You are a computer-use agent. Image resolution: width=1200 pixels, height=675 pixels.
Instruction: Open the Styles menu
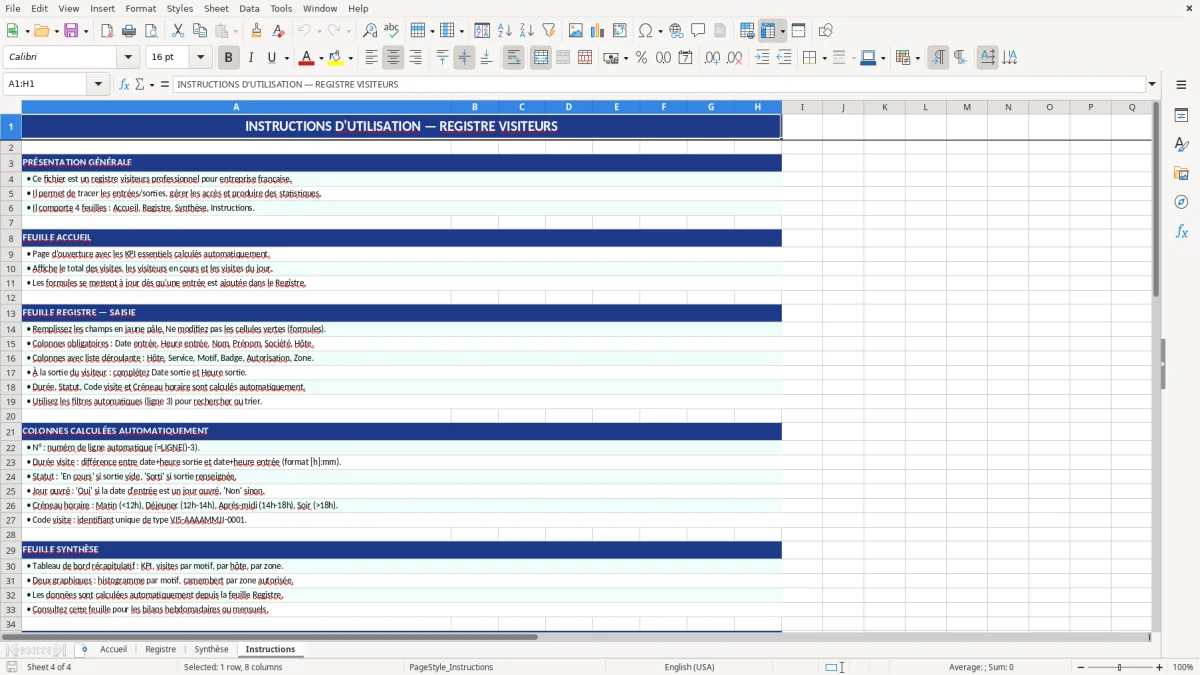(x=180, y=8)
